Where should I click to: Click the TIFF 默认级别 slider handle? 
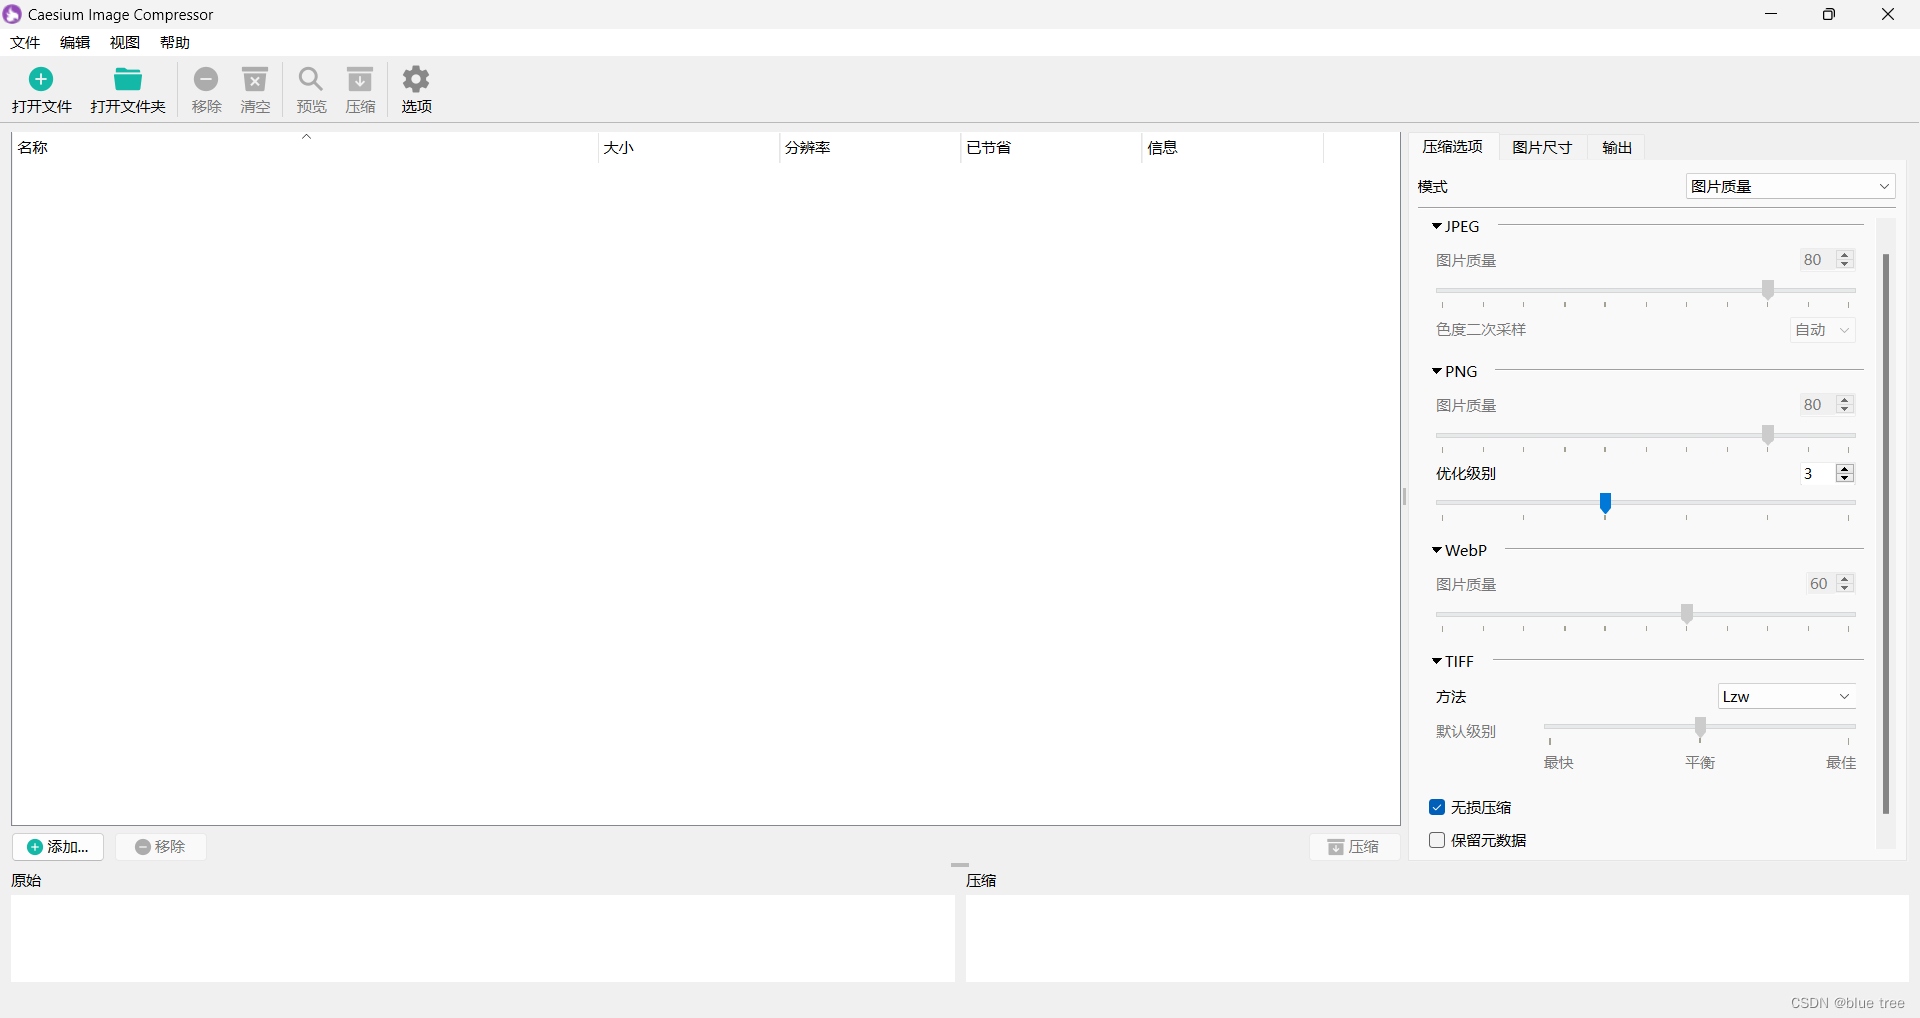[1700, 727]
